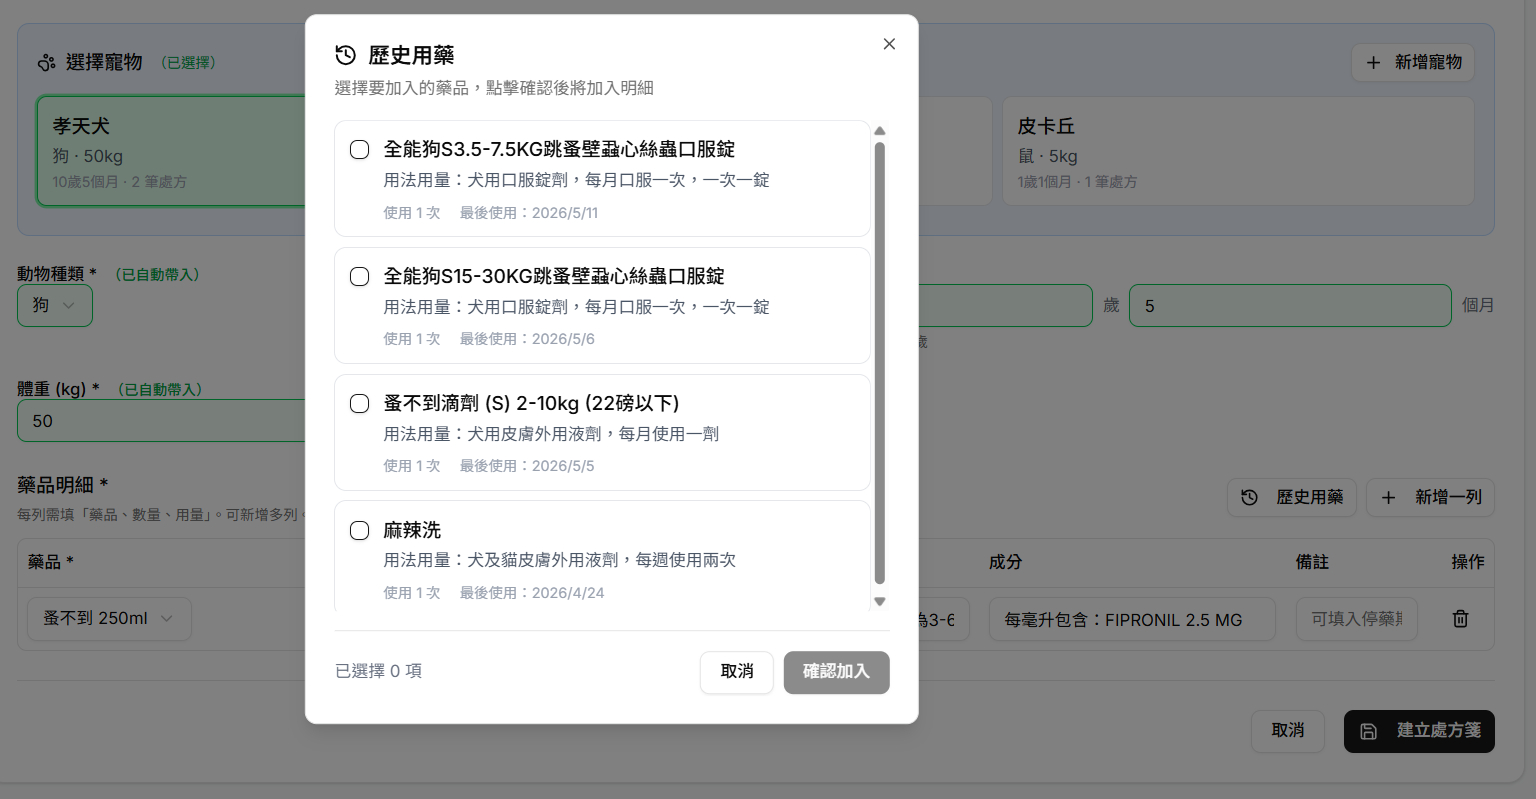
Task: Delete the 蚤不到 250ml row with trash icon
Action: pos(1461,619)
